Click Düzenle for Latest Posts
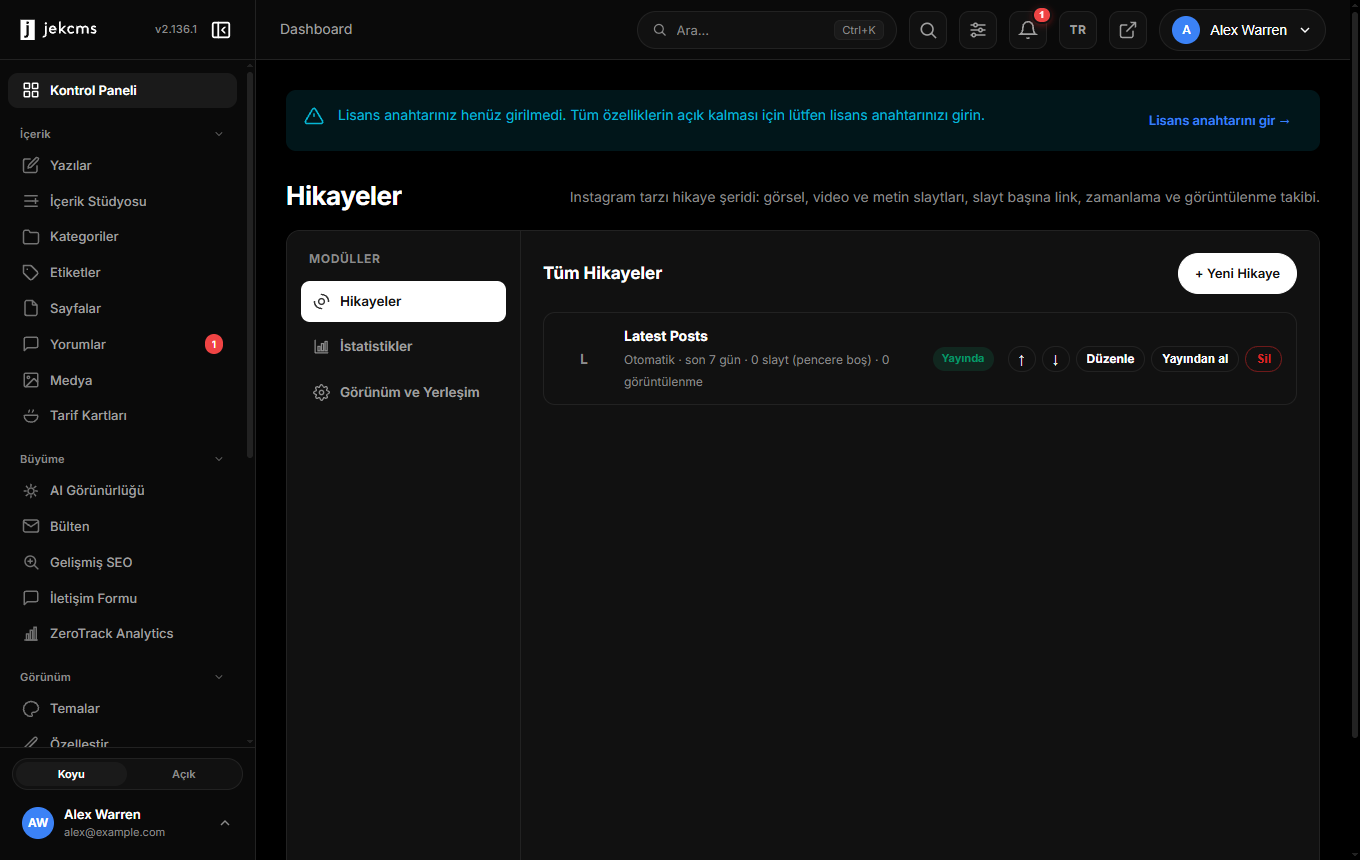The width and height of the screenshot is (1360, 860). tap(1110, 359)
